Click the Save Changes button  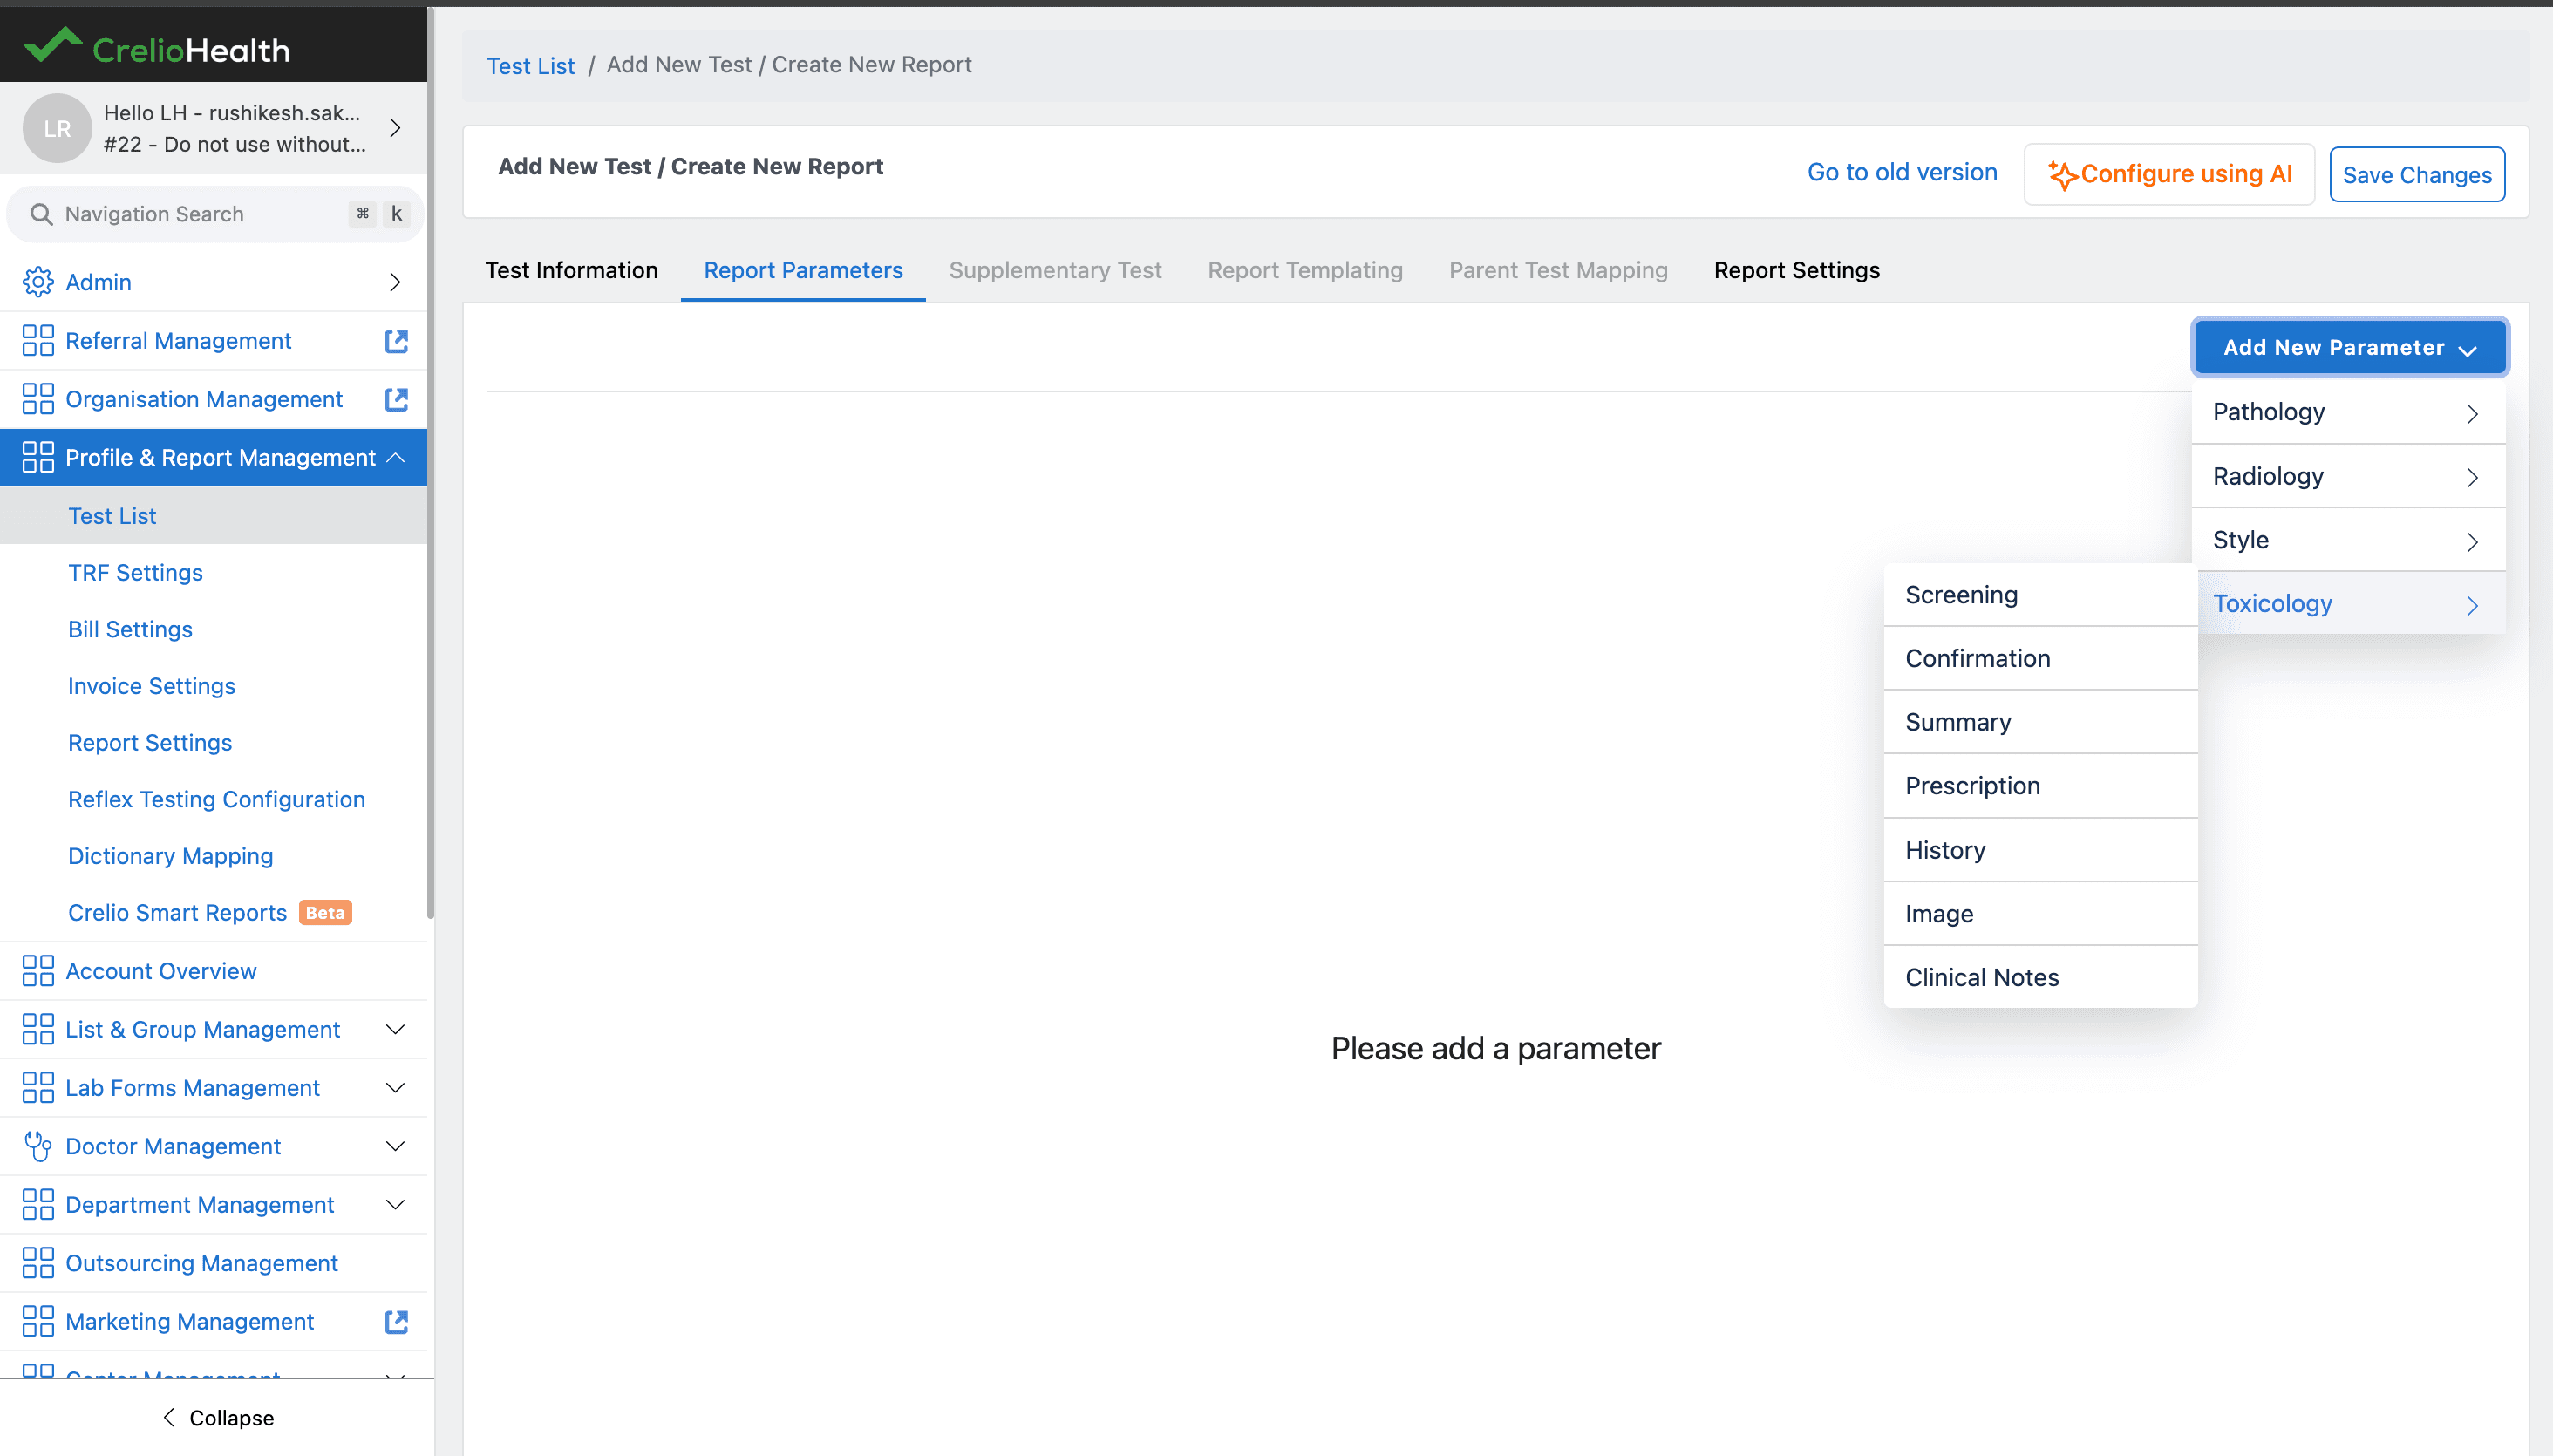click(x=2417, y=175)
